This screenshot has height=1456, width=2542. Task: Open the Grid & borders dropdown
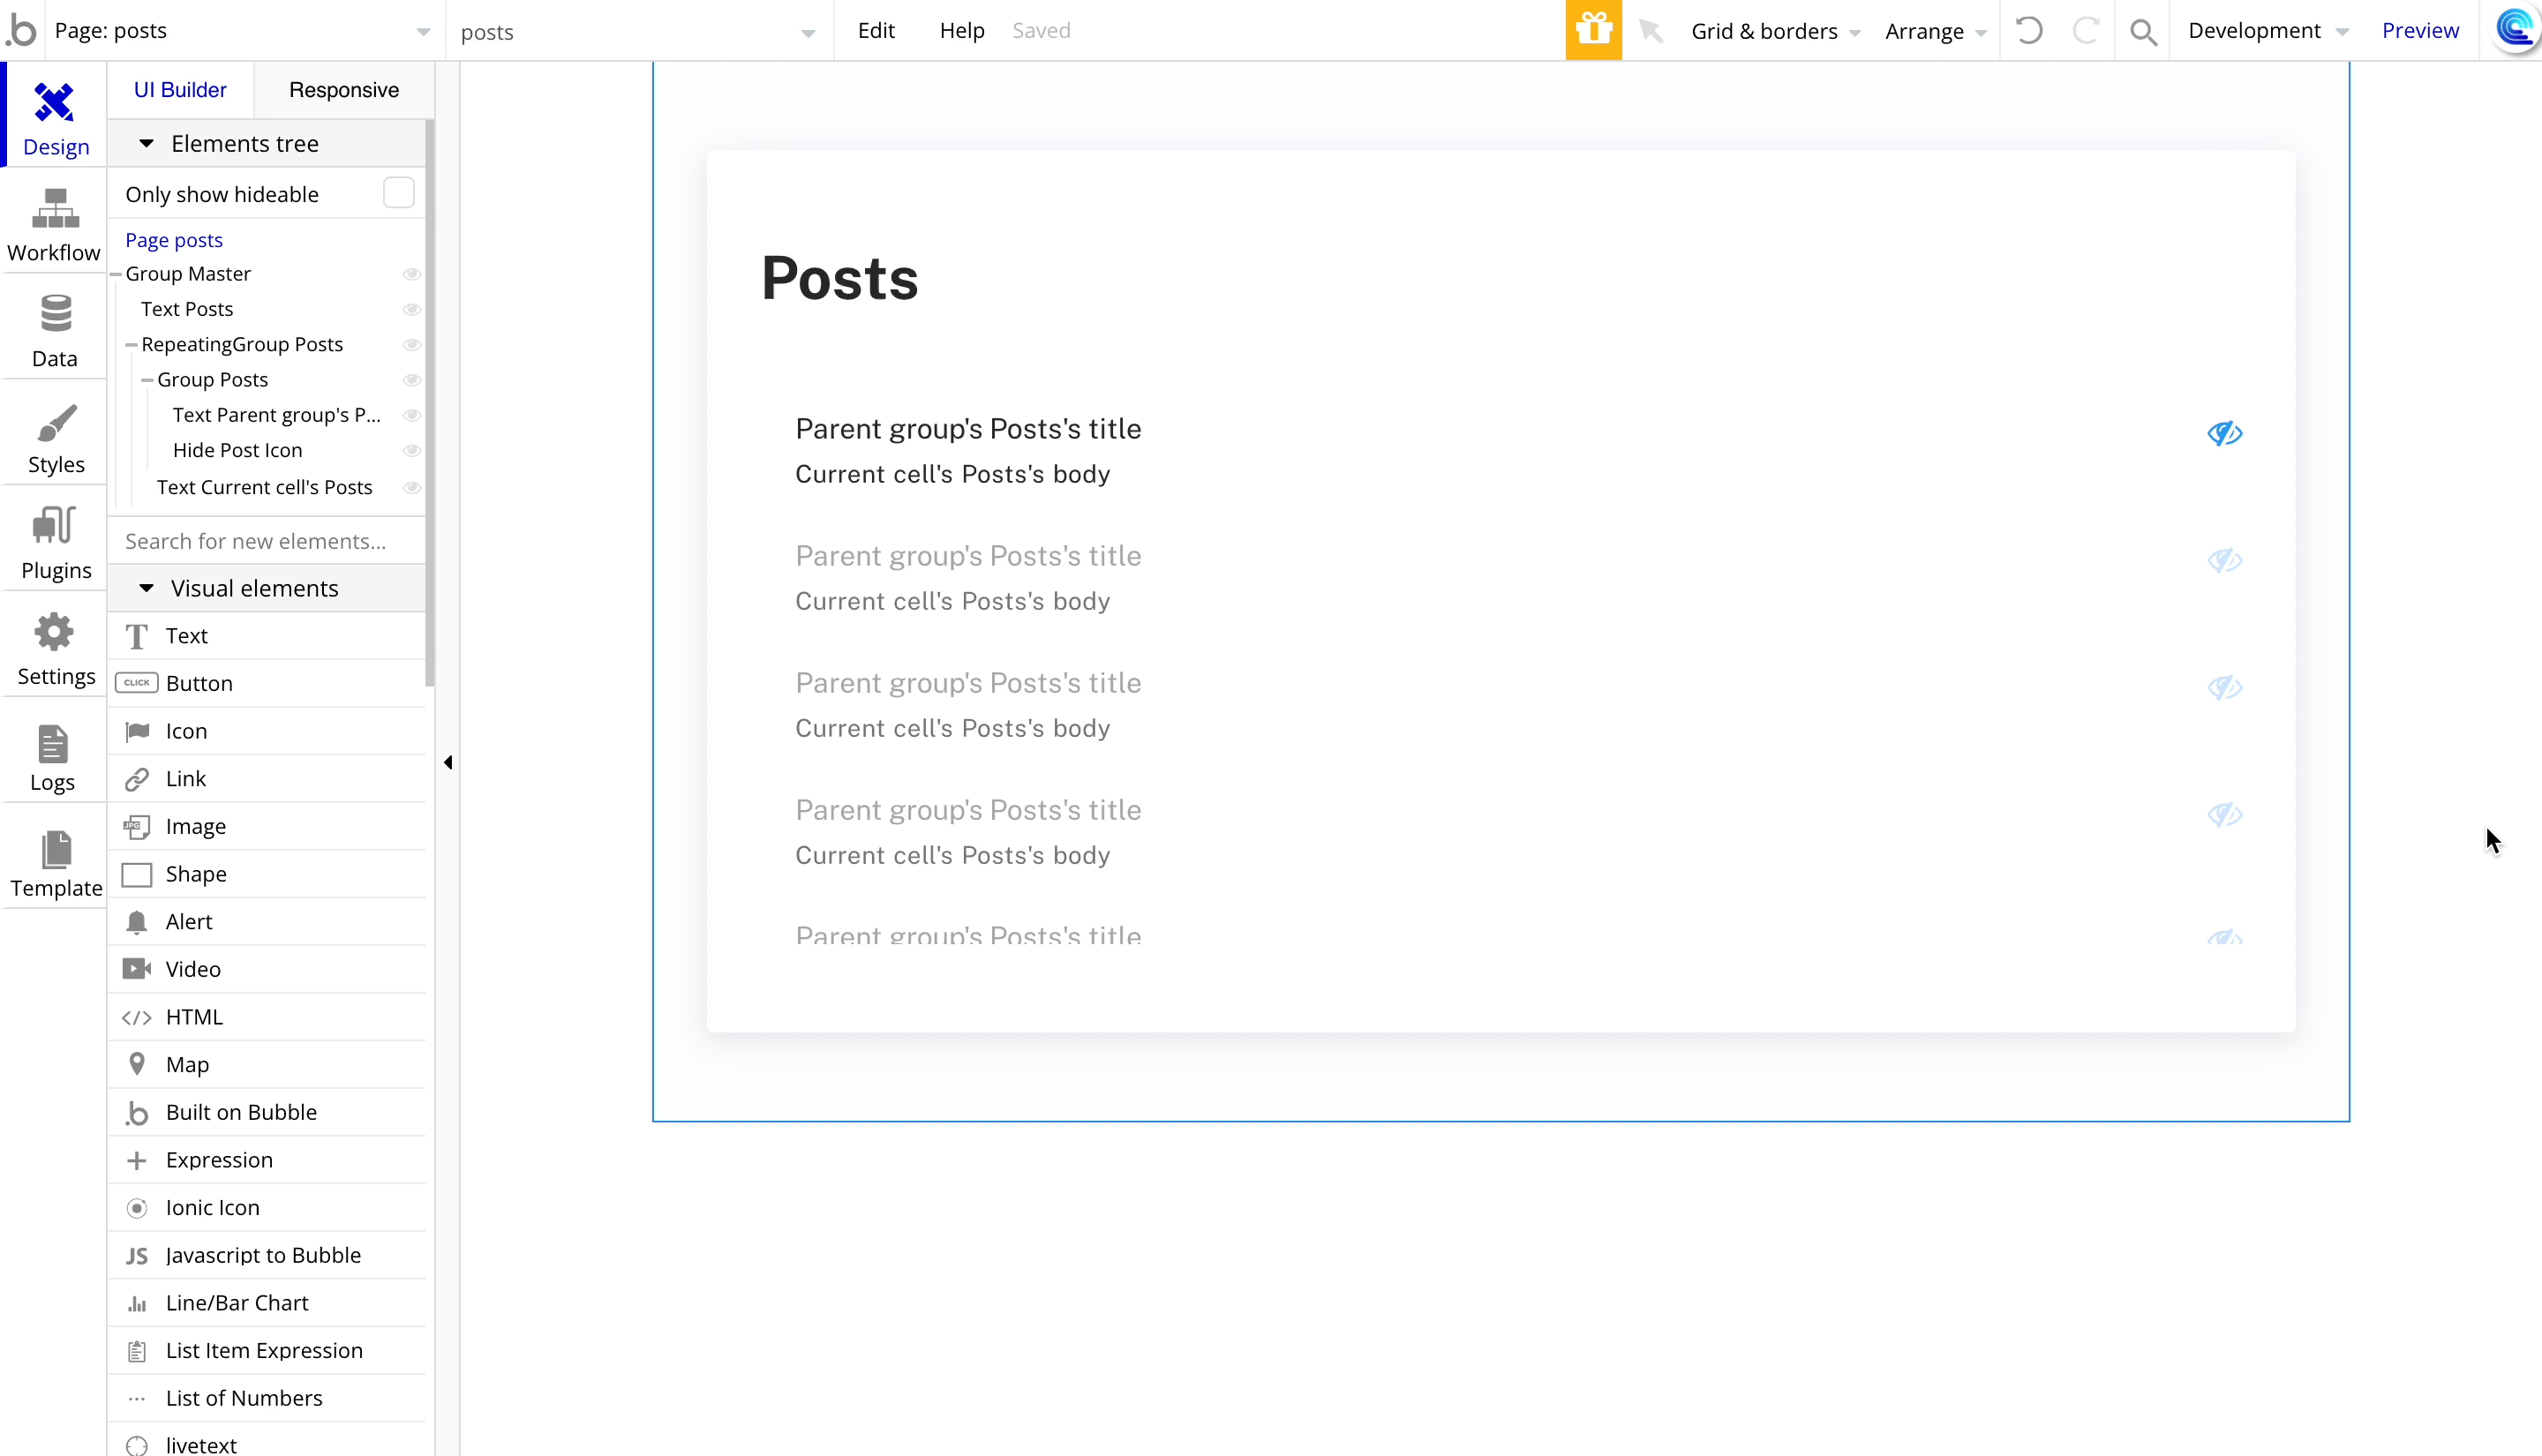1775,31
